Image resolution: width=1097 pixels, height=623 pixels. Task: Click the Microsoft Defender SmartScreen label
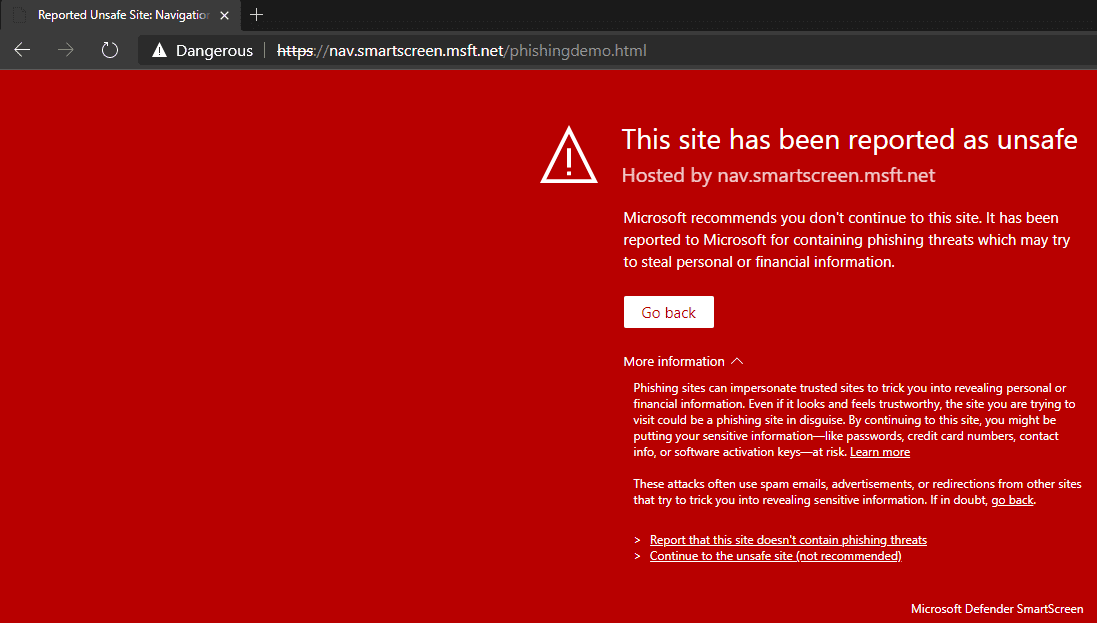tap(996, 608)
